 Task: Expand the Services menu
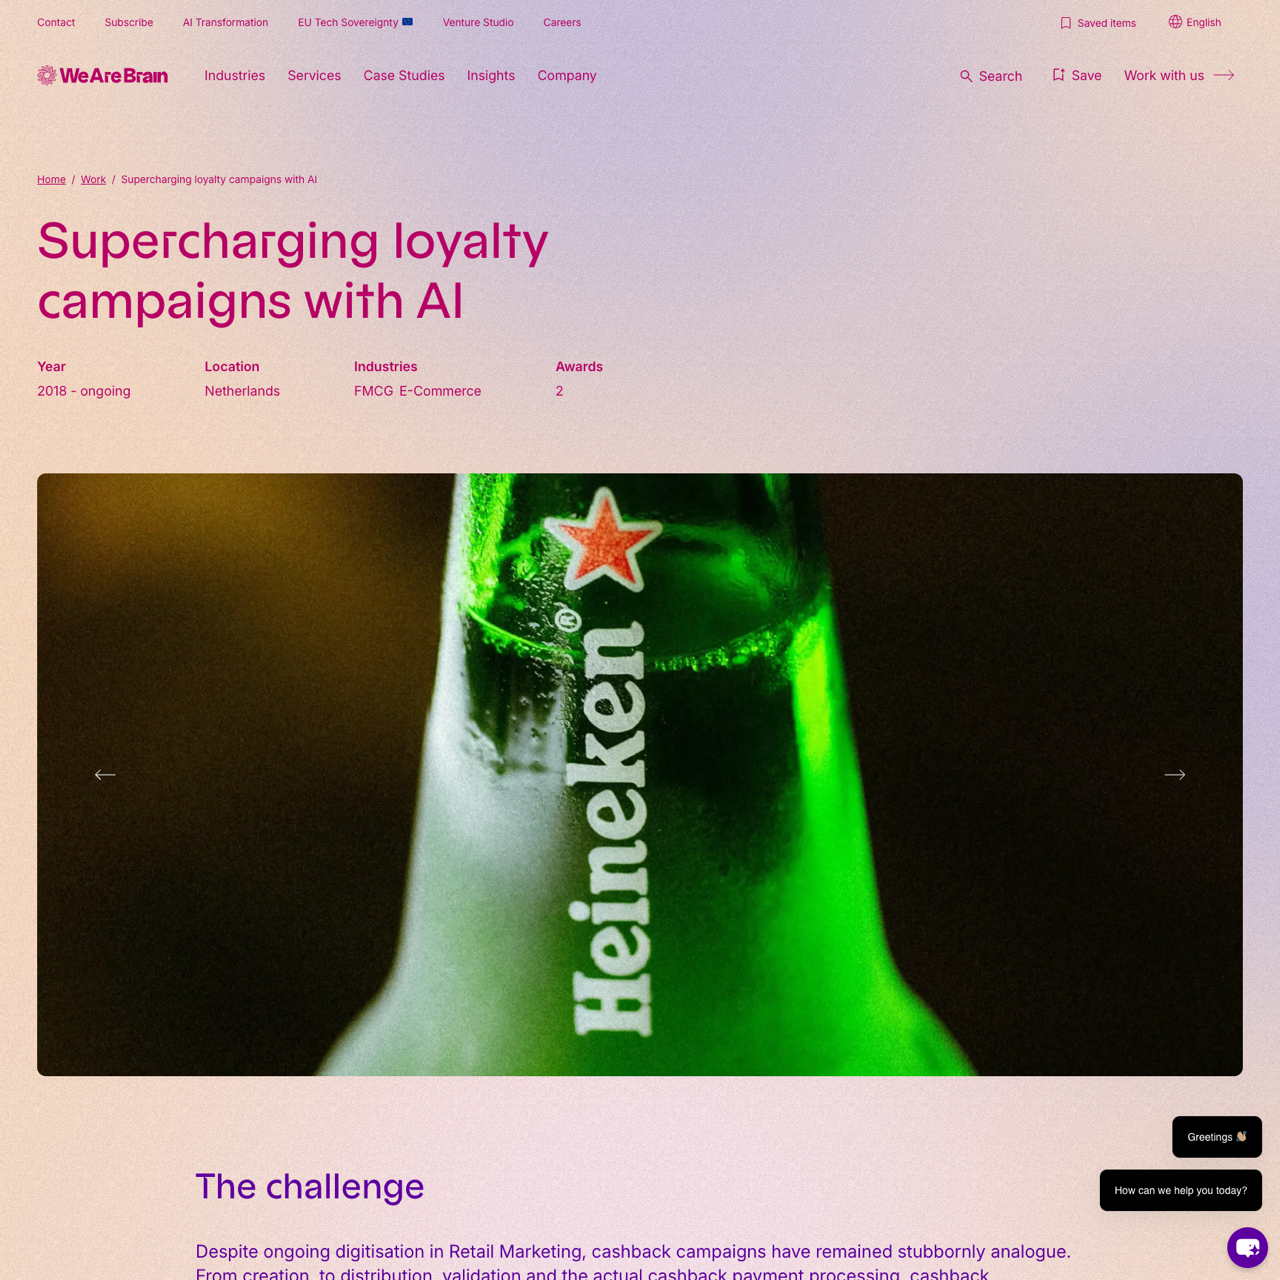click(314, 75)
